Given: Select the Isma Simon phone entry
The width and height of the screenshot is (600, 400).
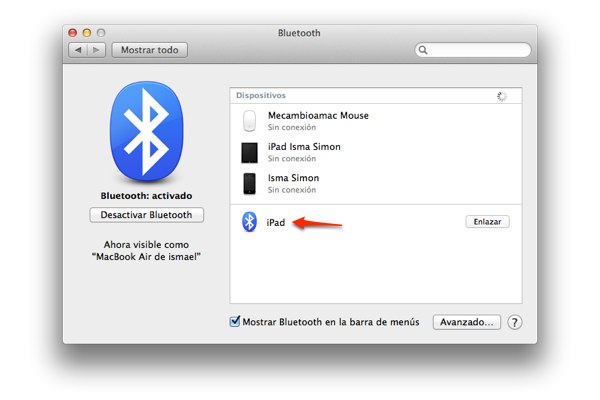Looking at the screenshot, I should [x=376, y=183].
